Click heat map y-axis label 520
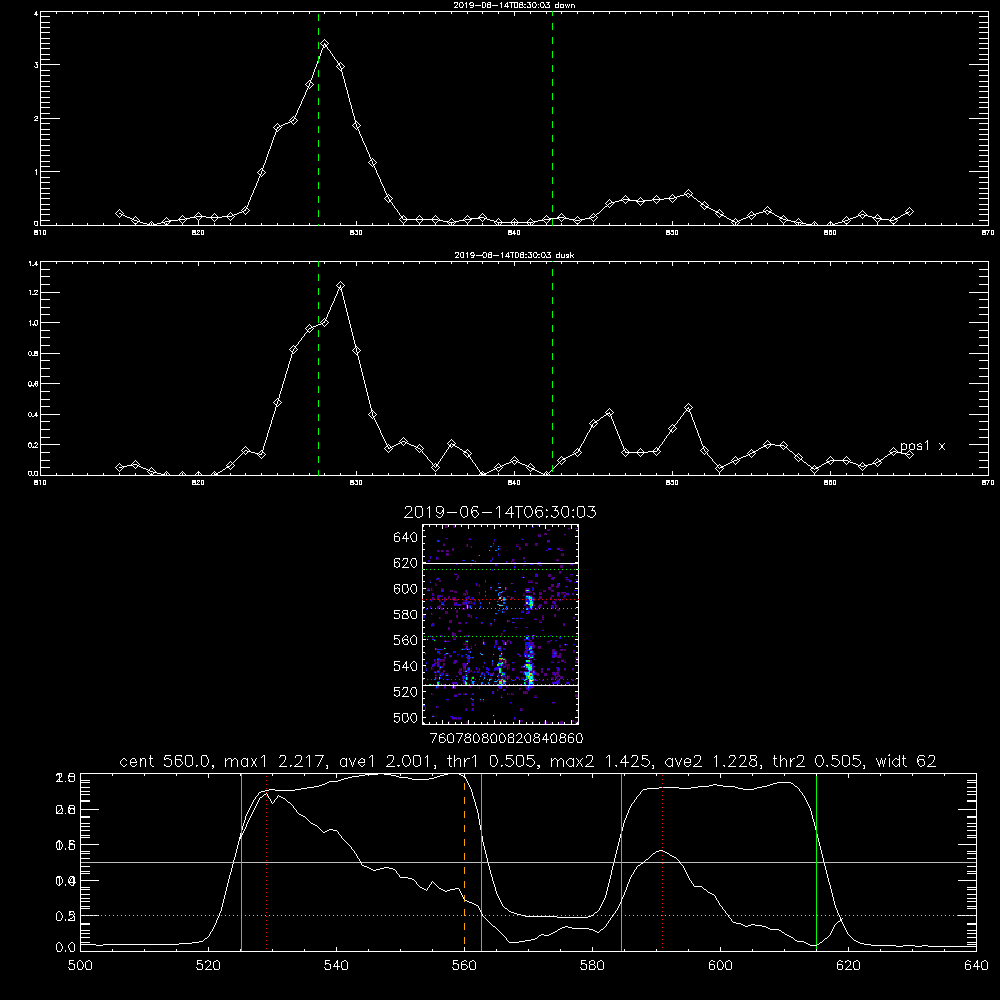The width and height of the screenshot is (1000, 1000). [x=406, y=692]
